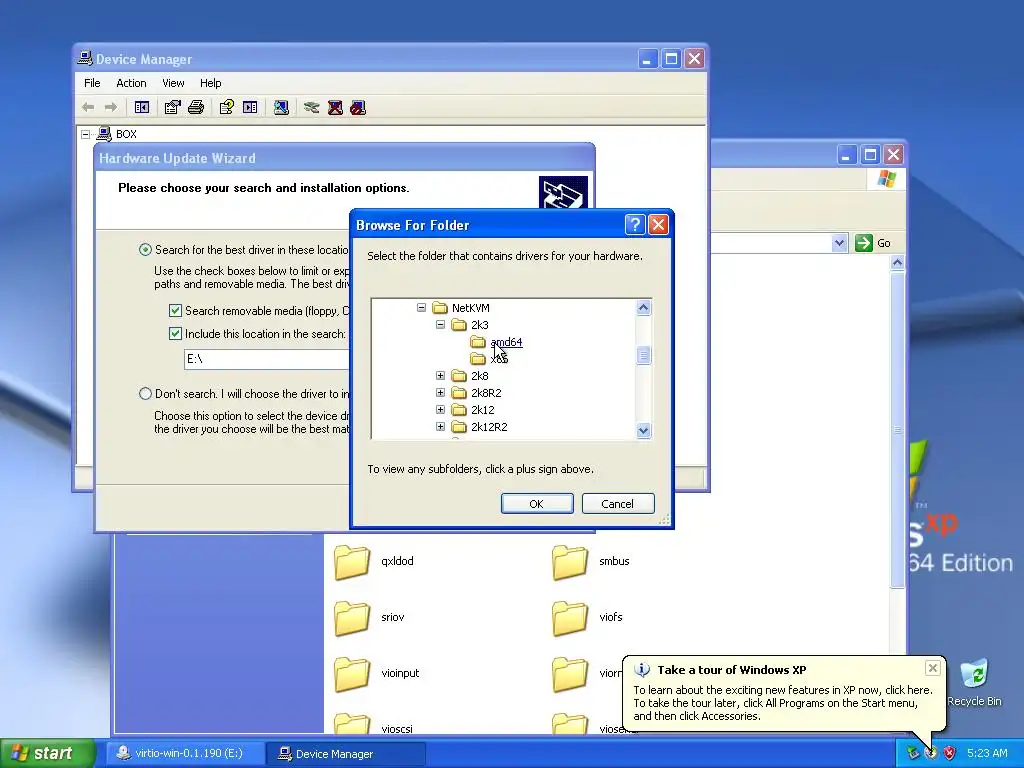1024x768 pixels.
Task: Click the red security shield tray icon
Action: 950,753
